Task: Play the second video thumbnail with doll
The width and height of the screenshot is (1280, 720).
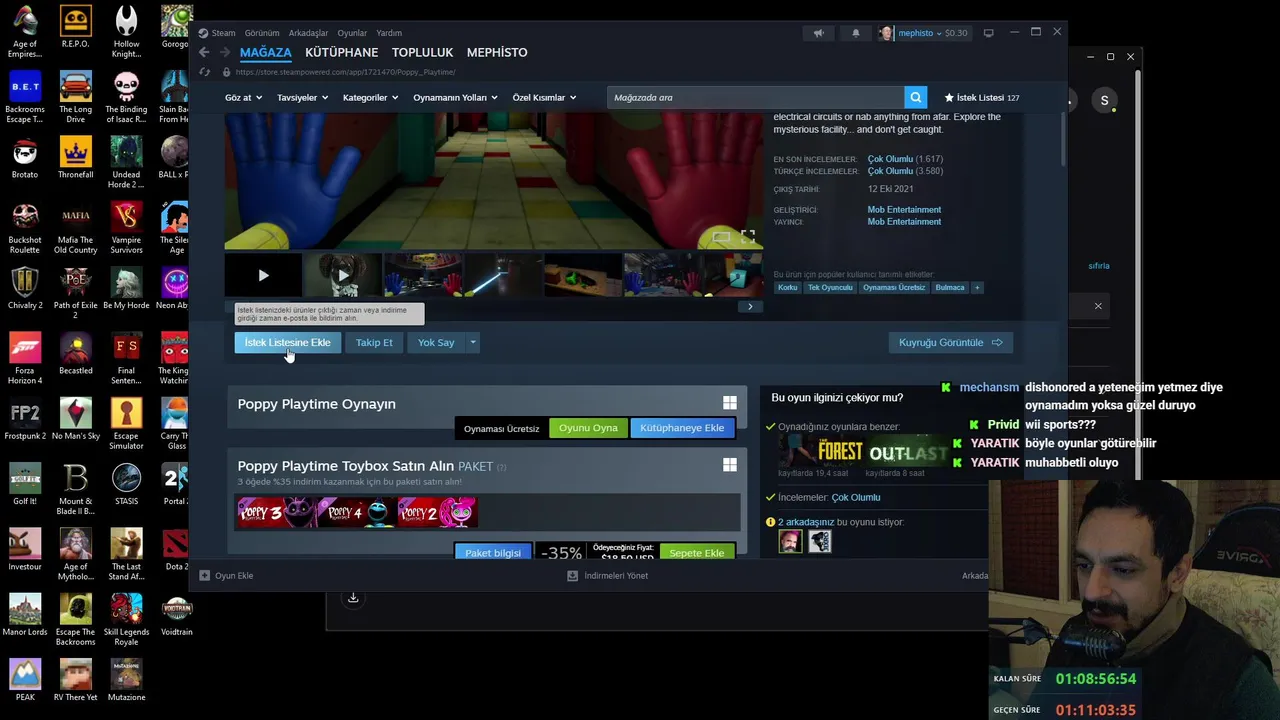Action: coord(343,275)
